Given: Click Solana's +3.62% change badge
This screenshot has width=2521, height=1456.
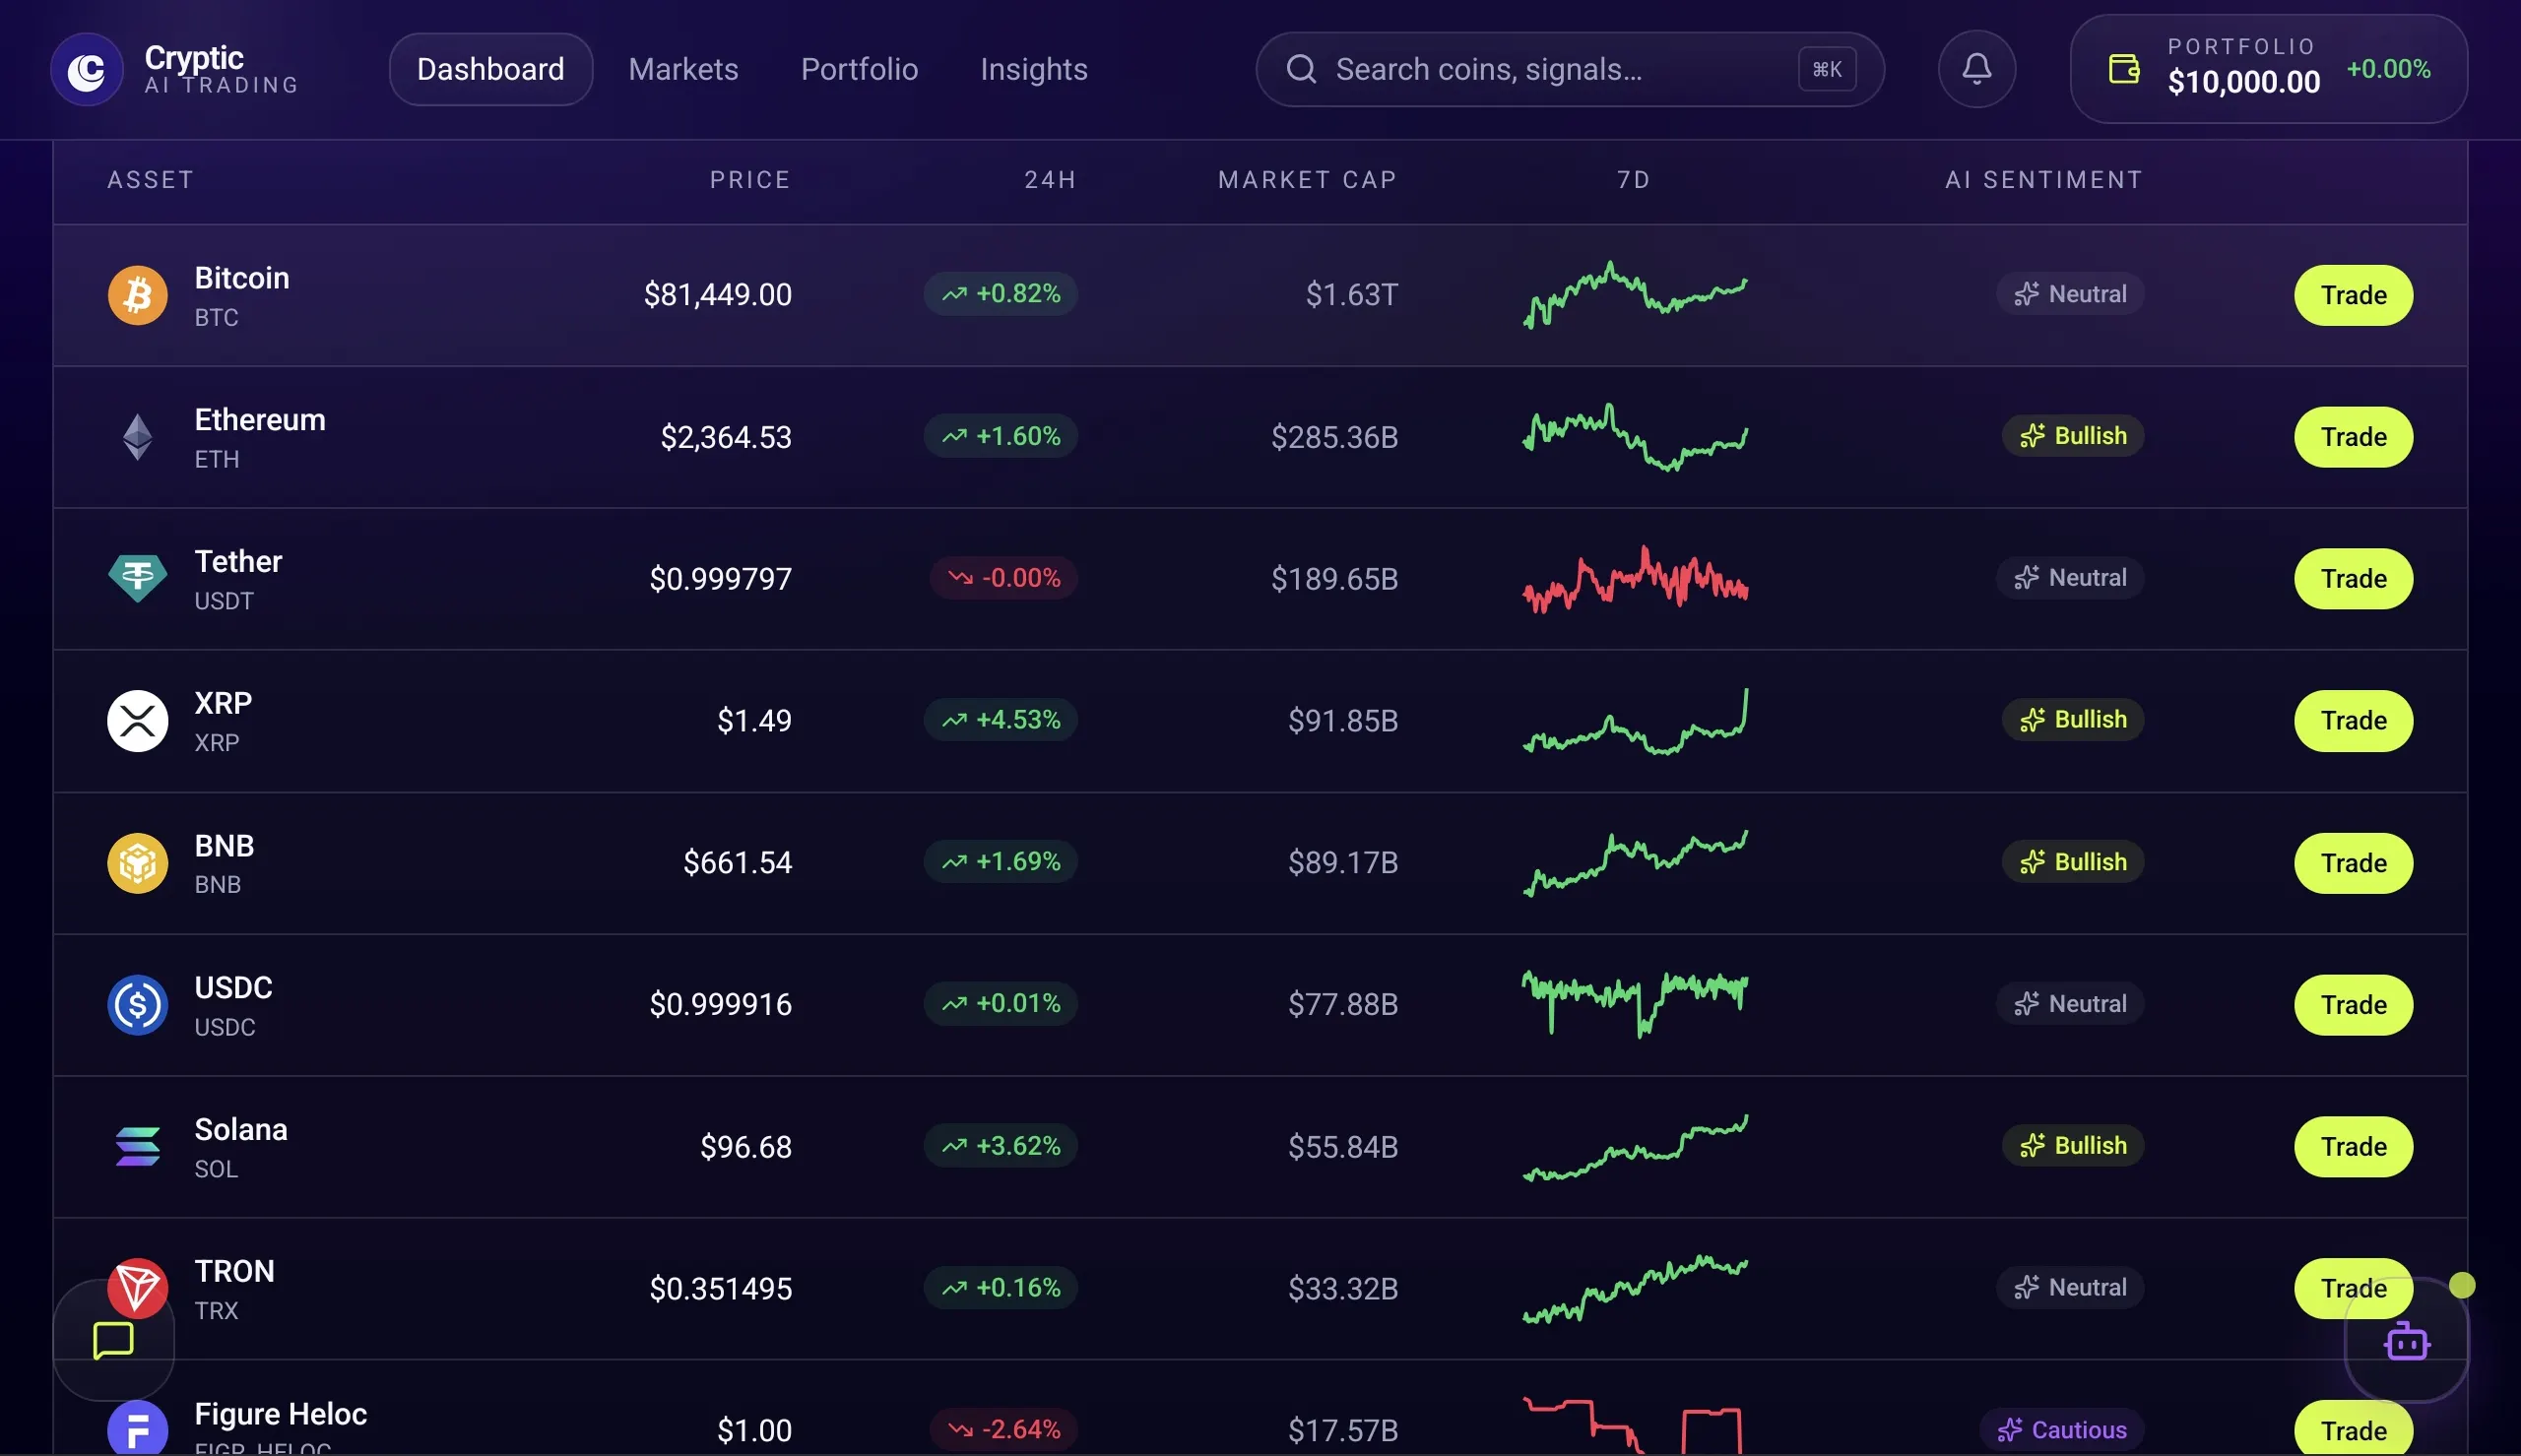Looking at the screenshot, I should pyautogui.click(x=1000, y=1146).
